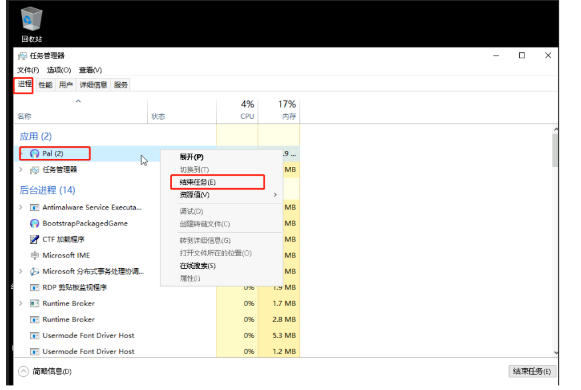Click the Microsoft IME process icon
The width and height of the screenshot is (581, 390).
pyautogui.click(x=34, y=255)
